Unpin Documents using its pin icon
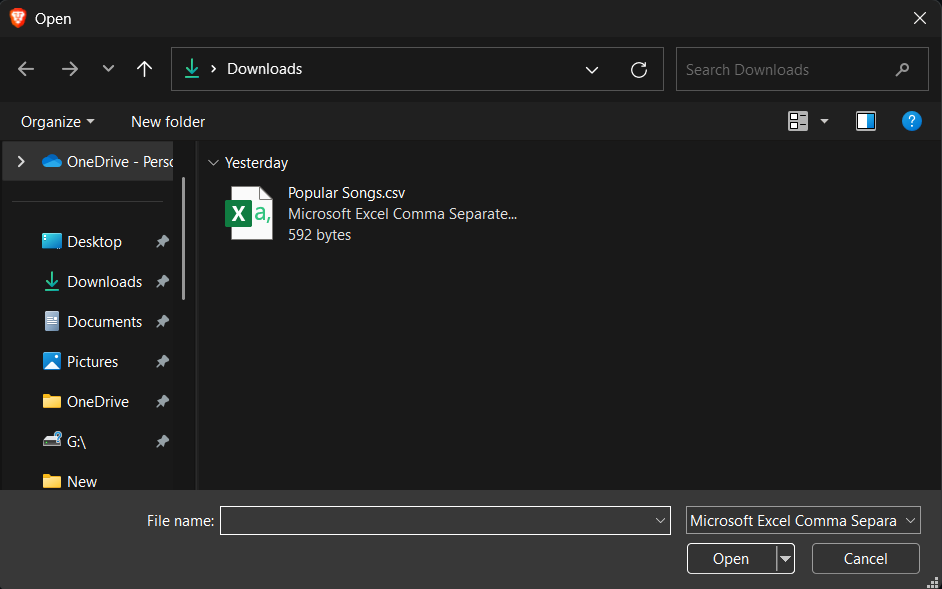This screenshot has width=942, height=589. [x=162, y=322]
